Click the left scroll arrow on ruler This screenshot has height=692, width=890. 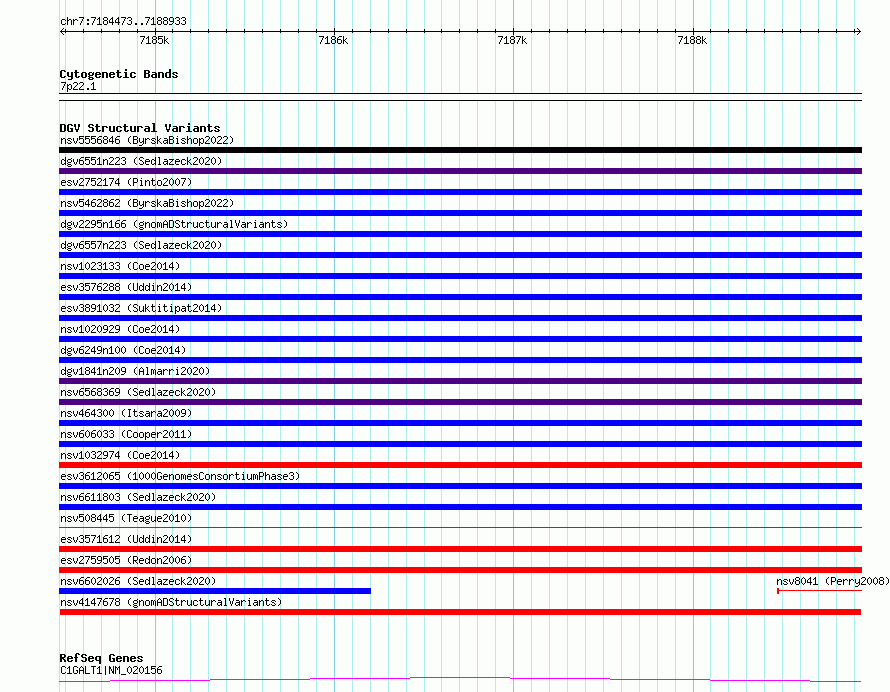coord(62,31)
